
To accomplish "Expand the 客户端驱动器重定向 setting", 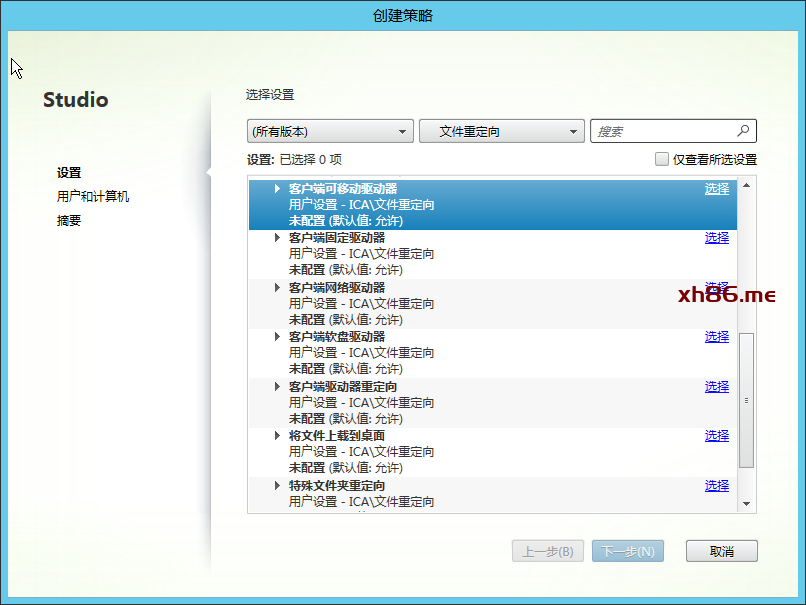I will tap(278, 387).
